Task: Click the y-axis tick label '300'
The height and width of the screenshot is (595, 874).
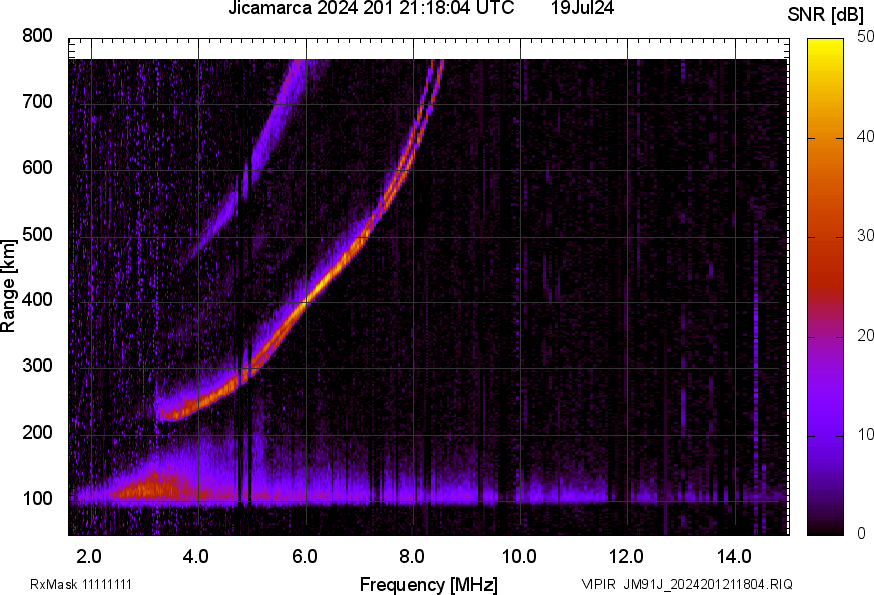Action: click(x=37, y=365)
